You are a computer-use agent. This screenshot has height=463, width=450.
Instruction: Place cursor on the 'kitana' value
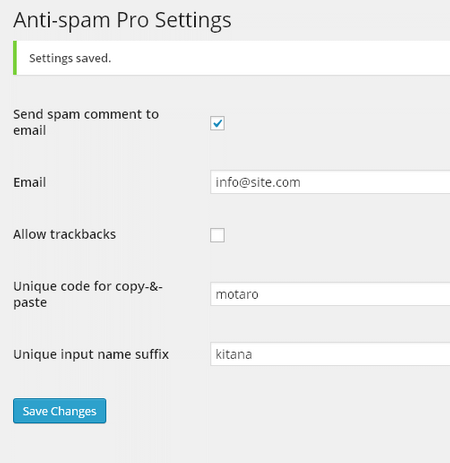coord(234,354)
